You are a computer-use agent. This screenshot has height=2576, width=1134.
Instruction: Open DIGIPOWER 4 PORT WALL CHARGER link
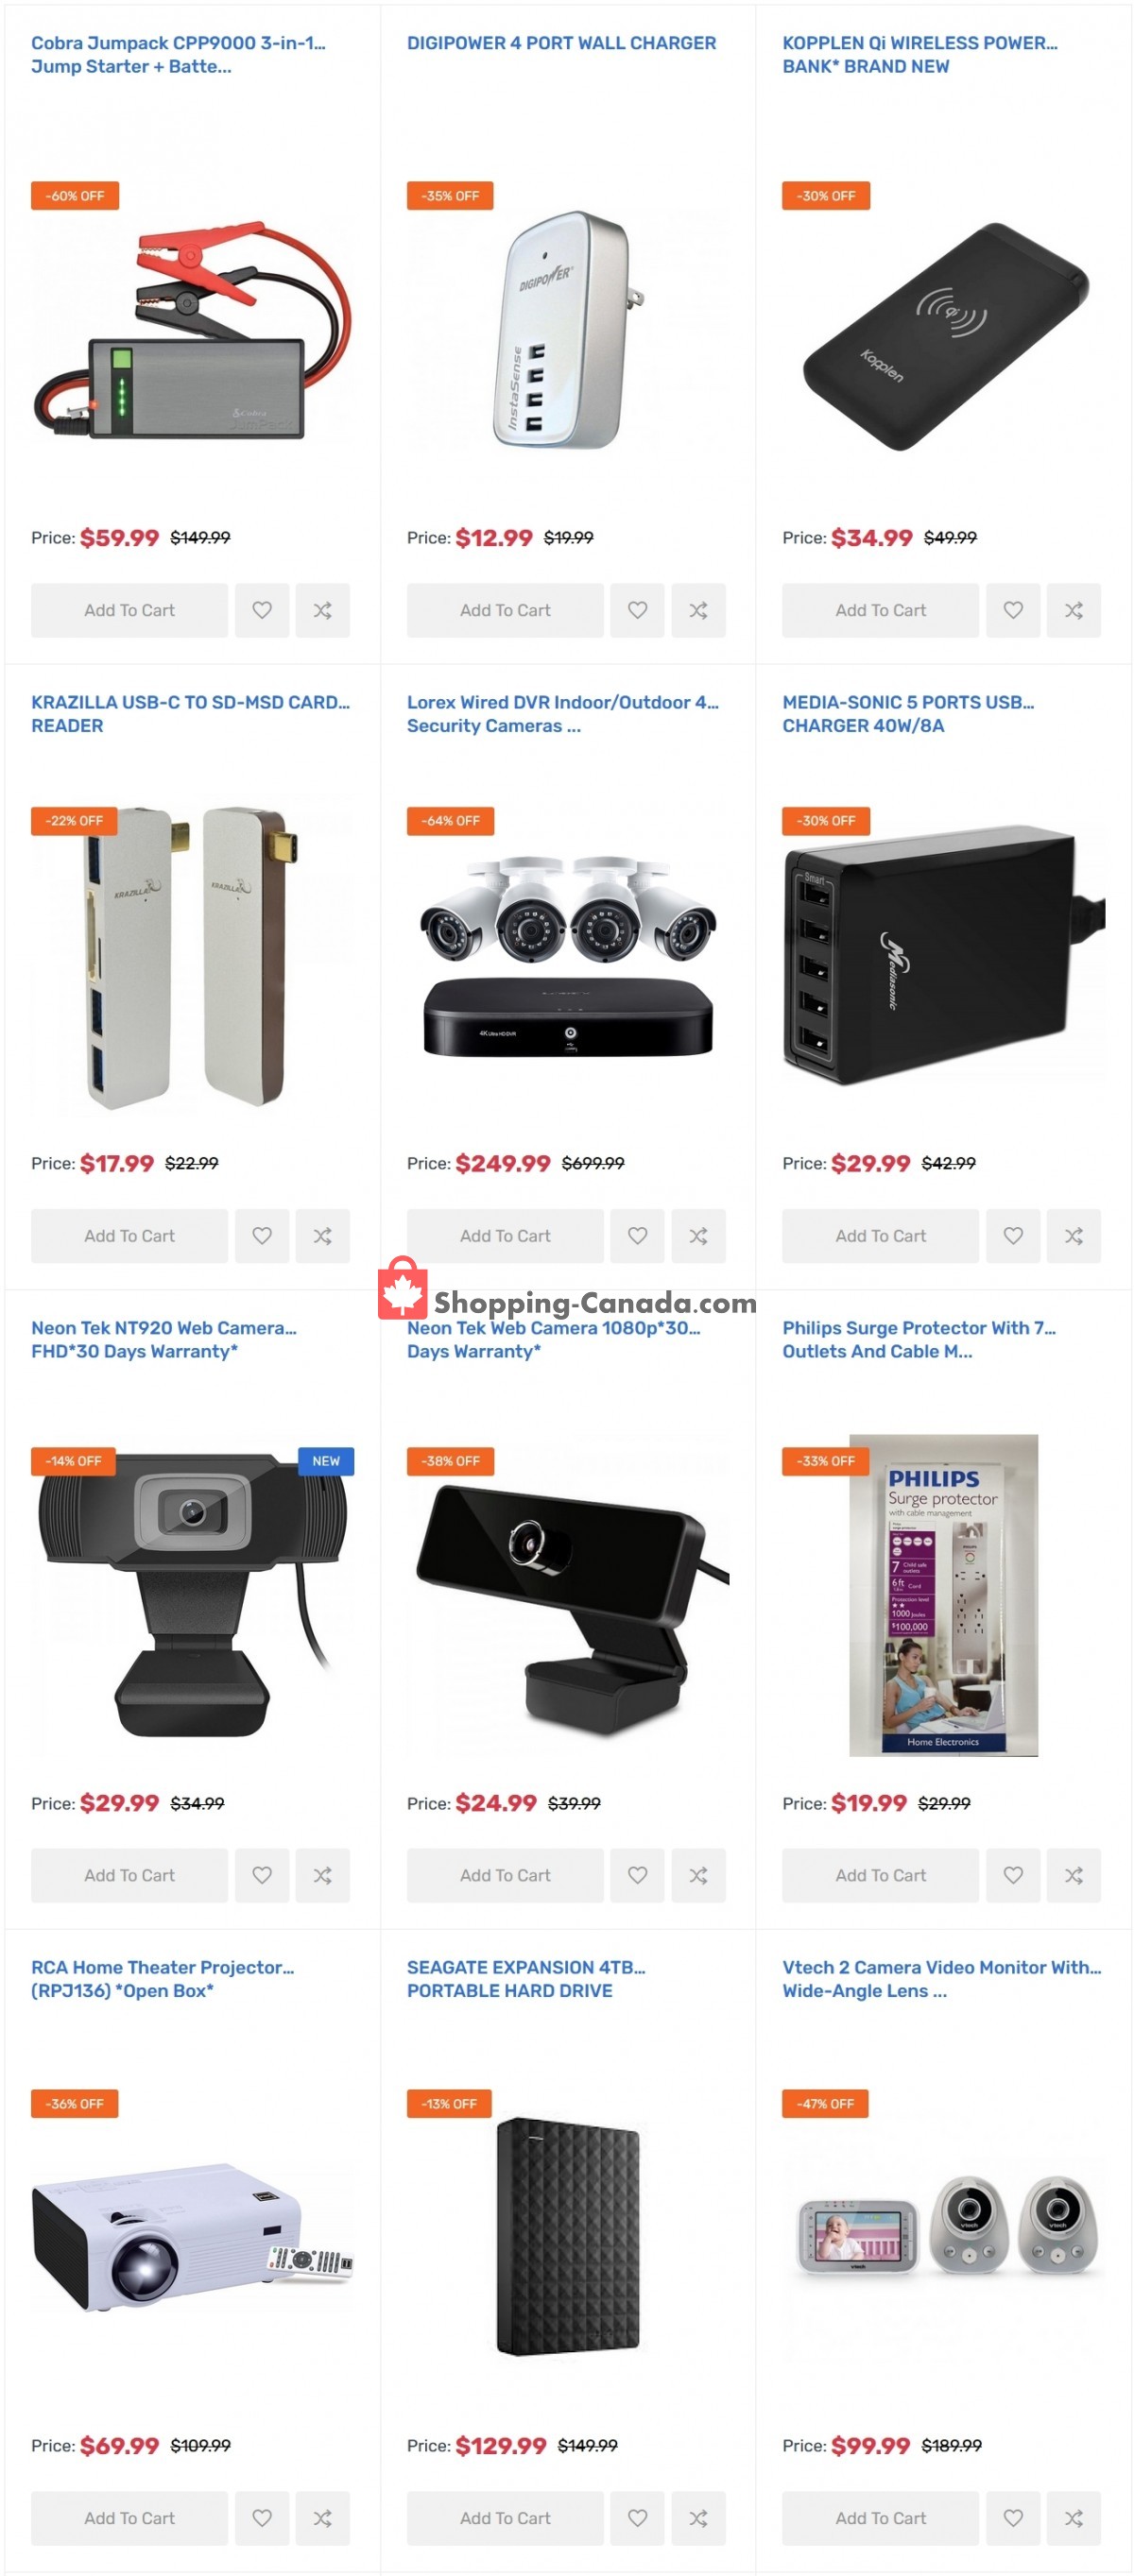point(561,43)
